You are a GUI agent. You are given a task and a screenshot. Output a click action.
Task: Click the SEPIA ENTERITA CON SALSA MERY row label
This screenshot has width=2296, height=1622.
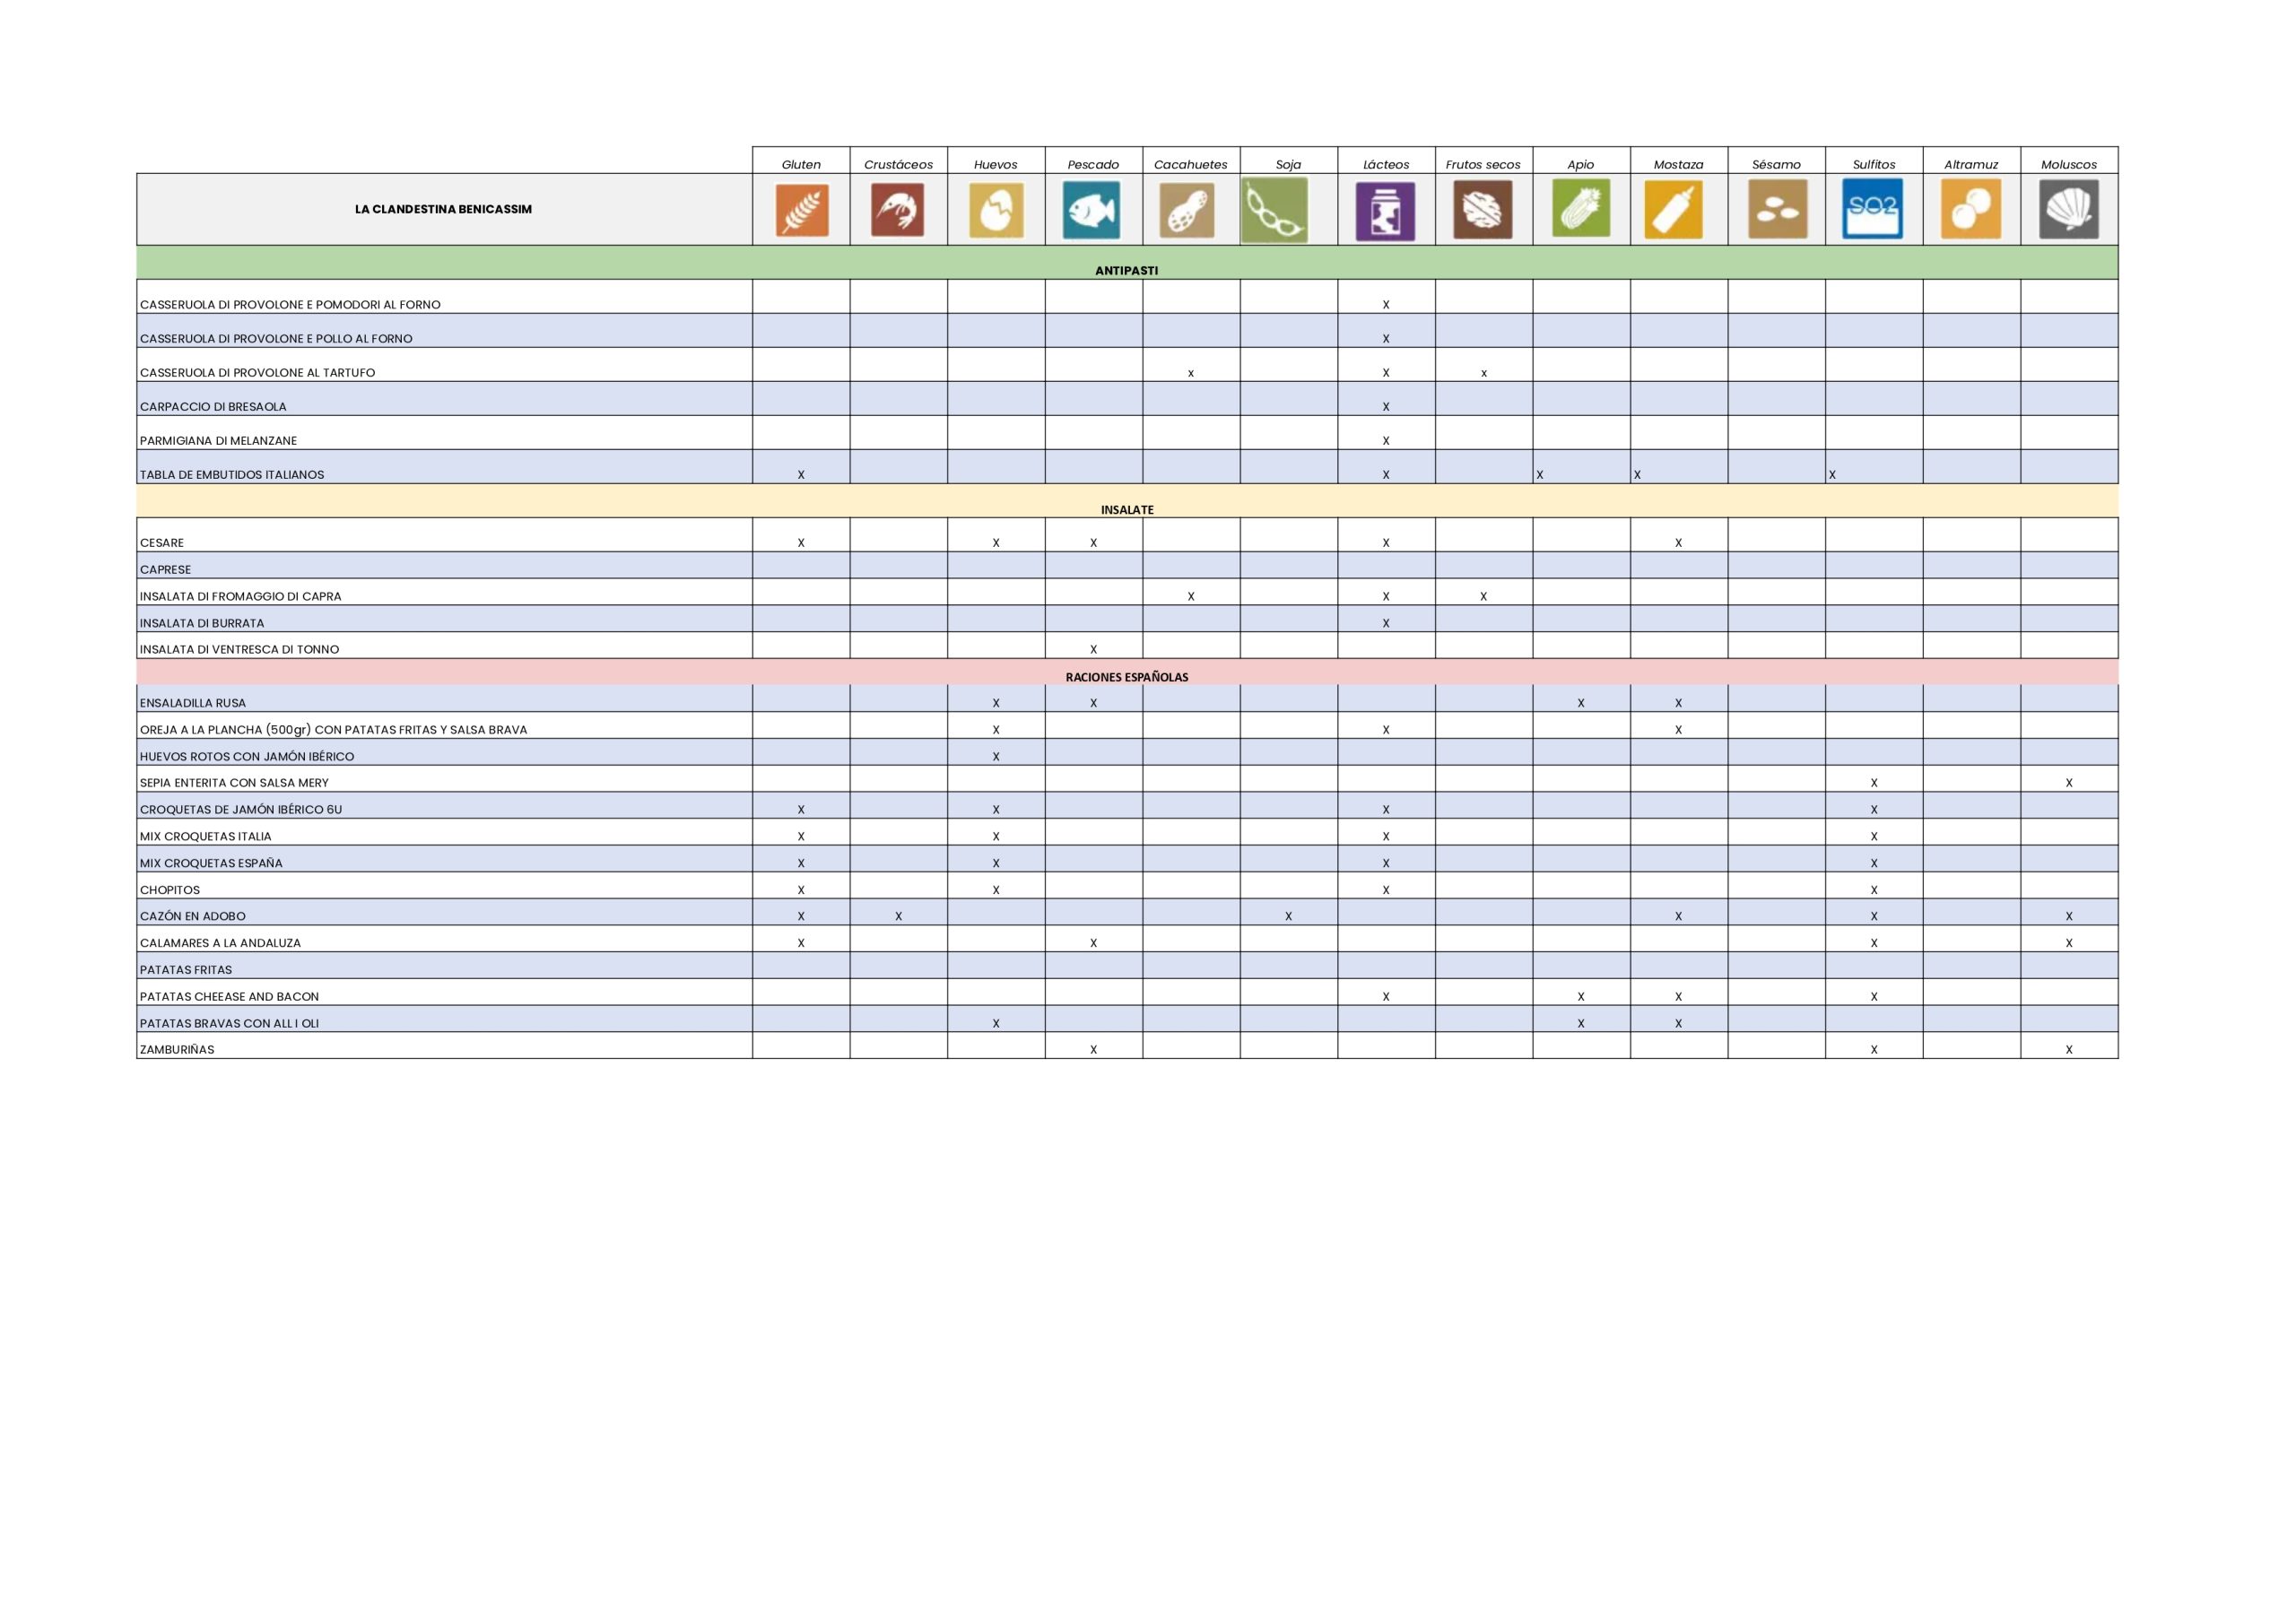[x=234, y=783]
